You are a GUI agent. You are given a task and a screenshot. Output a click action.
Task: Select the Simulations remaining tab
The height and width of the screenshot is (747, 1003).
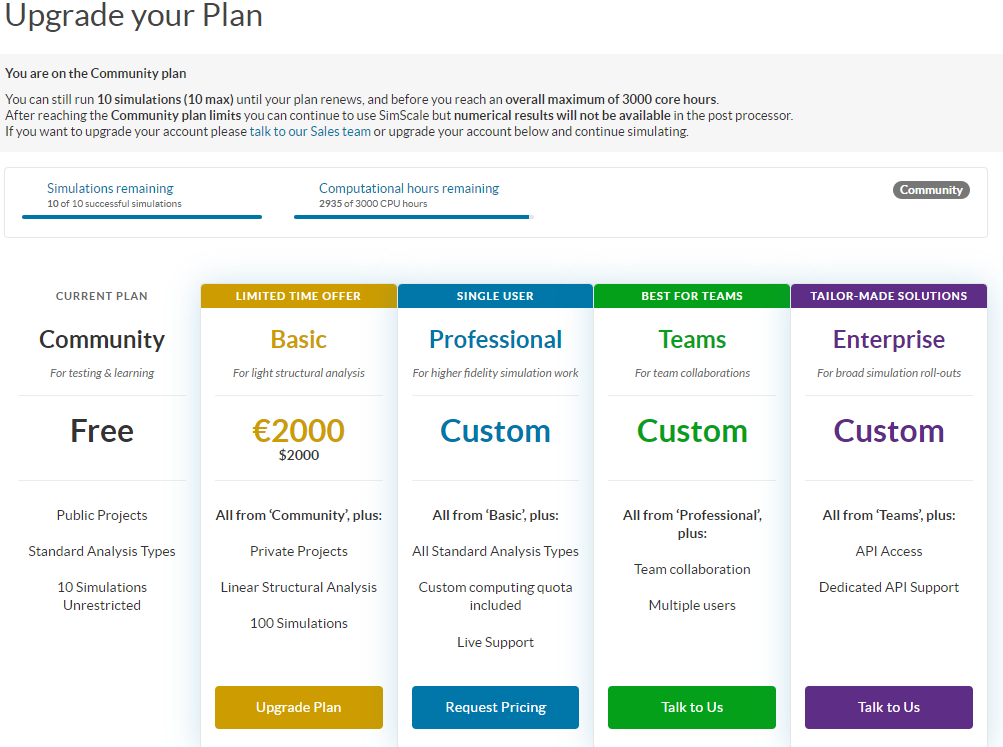(x=110, y=188)
